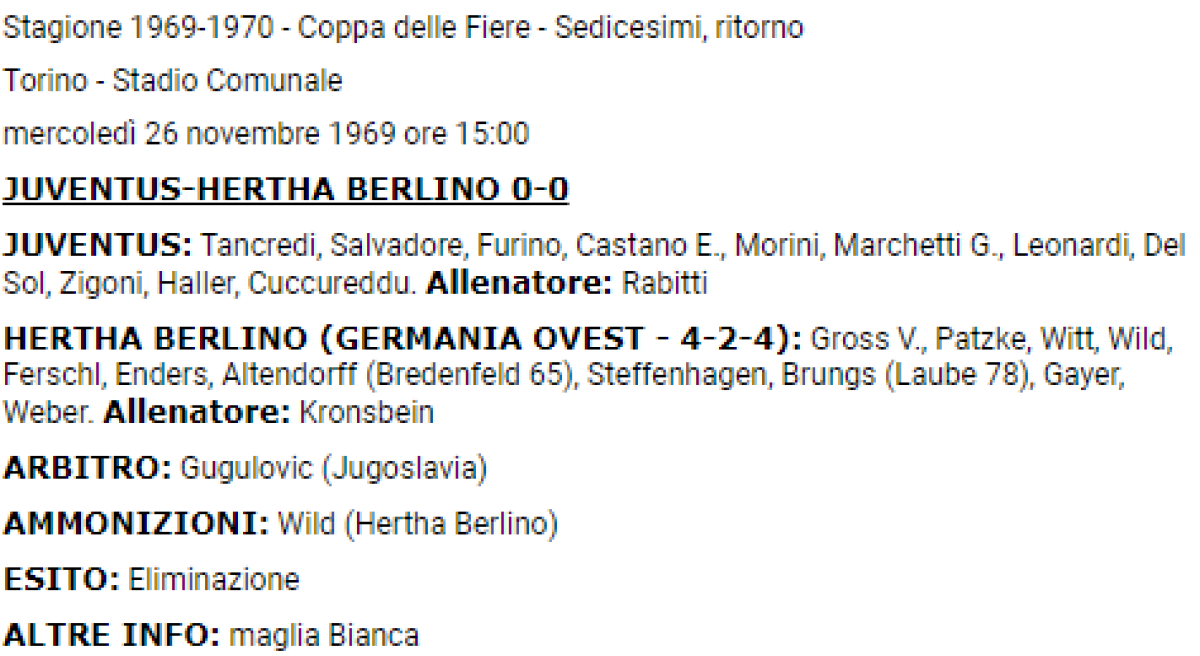Click the ARBITRO label
1200x656 pixels.
click(88, 469)
